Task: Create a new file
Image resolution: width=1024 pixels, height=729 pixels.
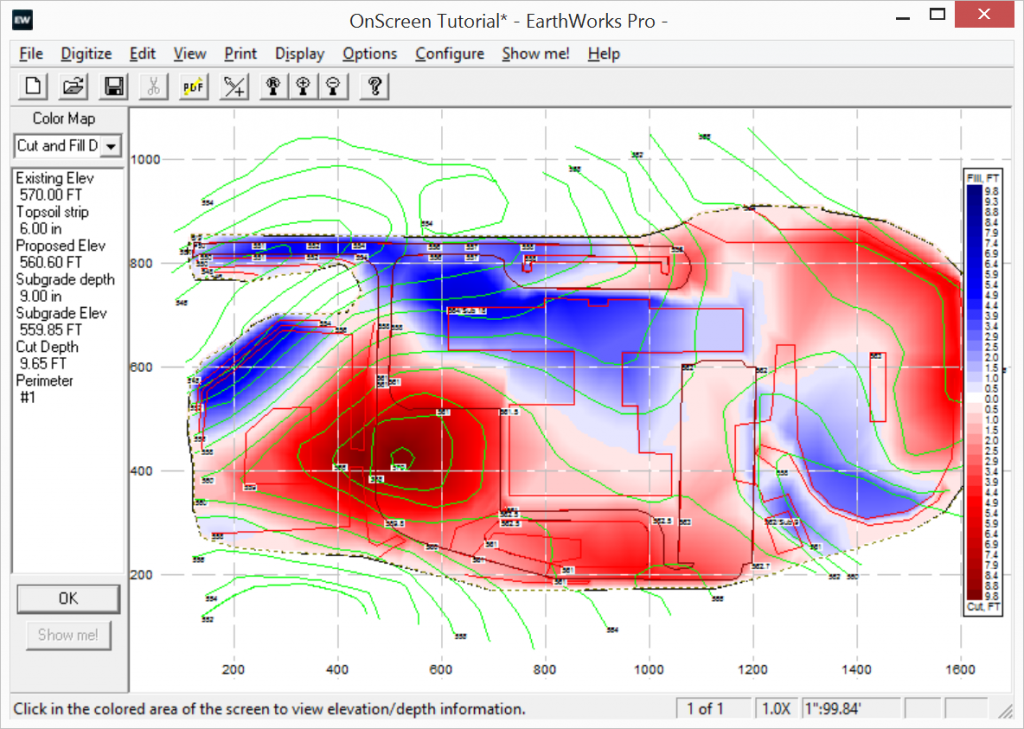Action: 31,86
